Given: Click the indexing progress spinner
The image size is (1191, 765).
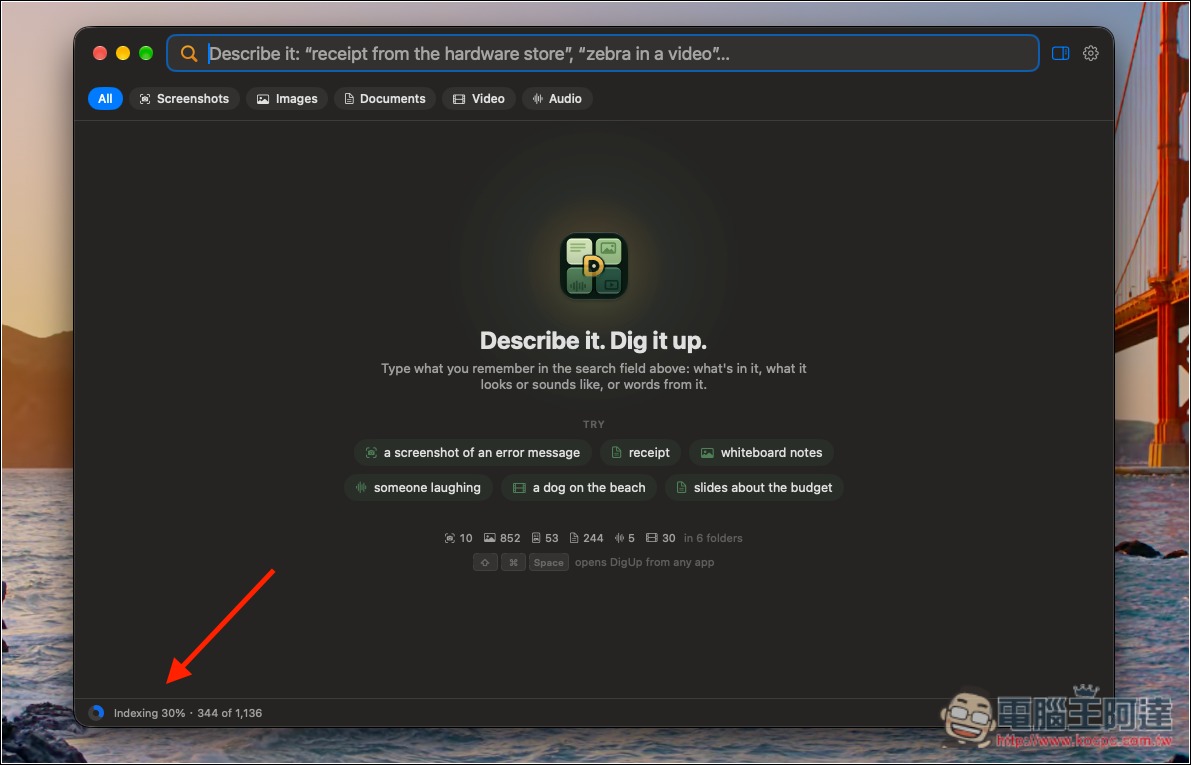Looking at the screenshot, I should pyautogui.click(x=96, y=713).
